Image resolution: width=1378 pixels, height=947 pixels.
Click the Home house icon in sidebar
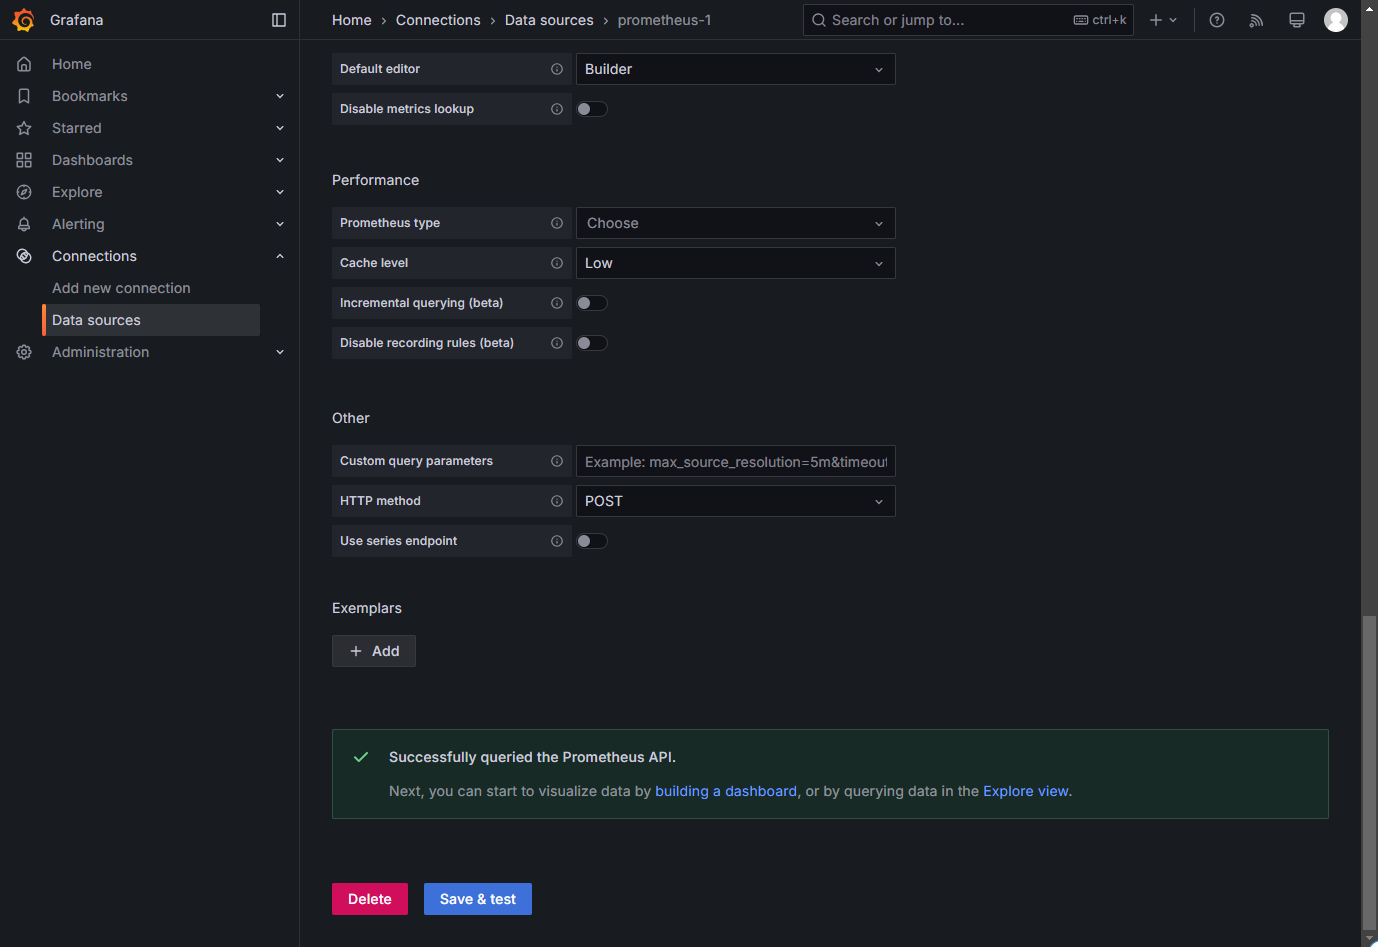[24, 64]
